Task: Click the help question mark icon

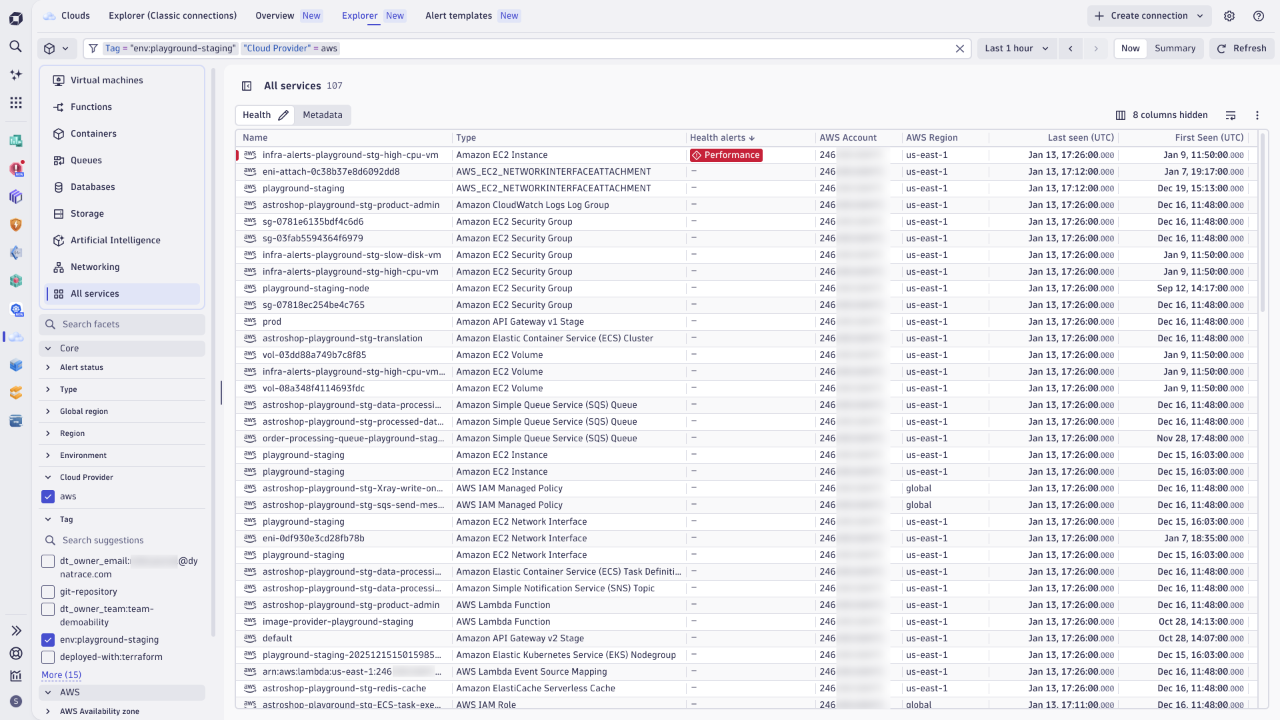Action: pyautogui.click(x=1259, y=16)
